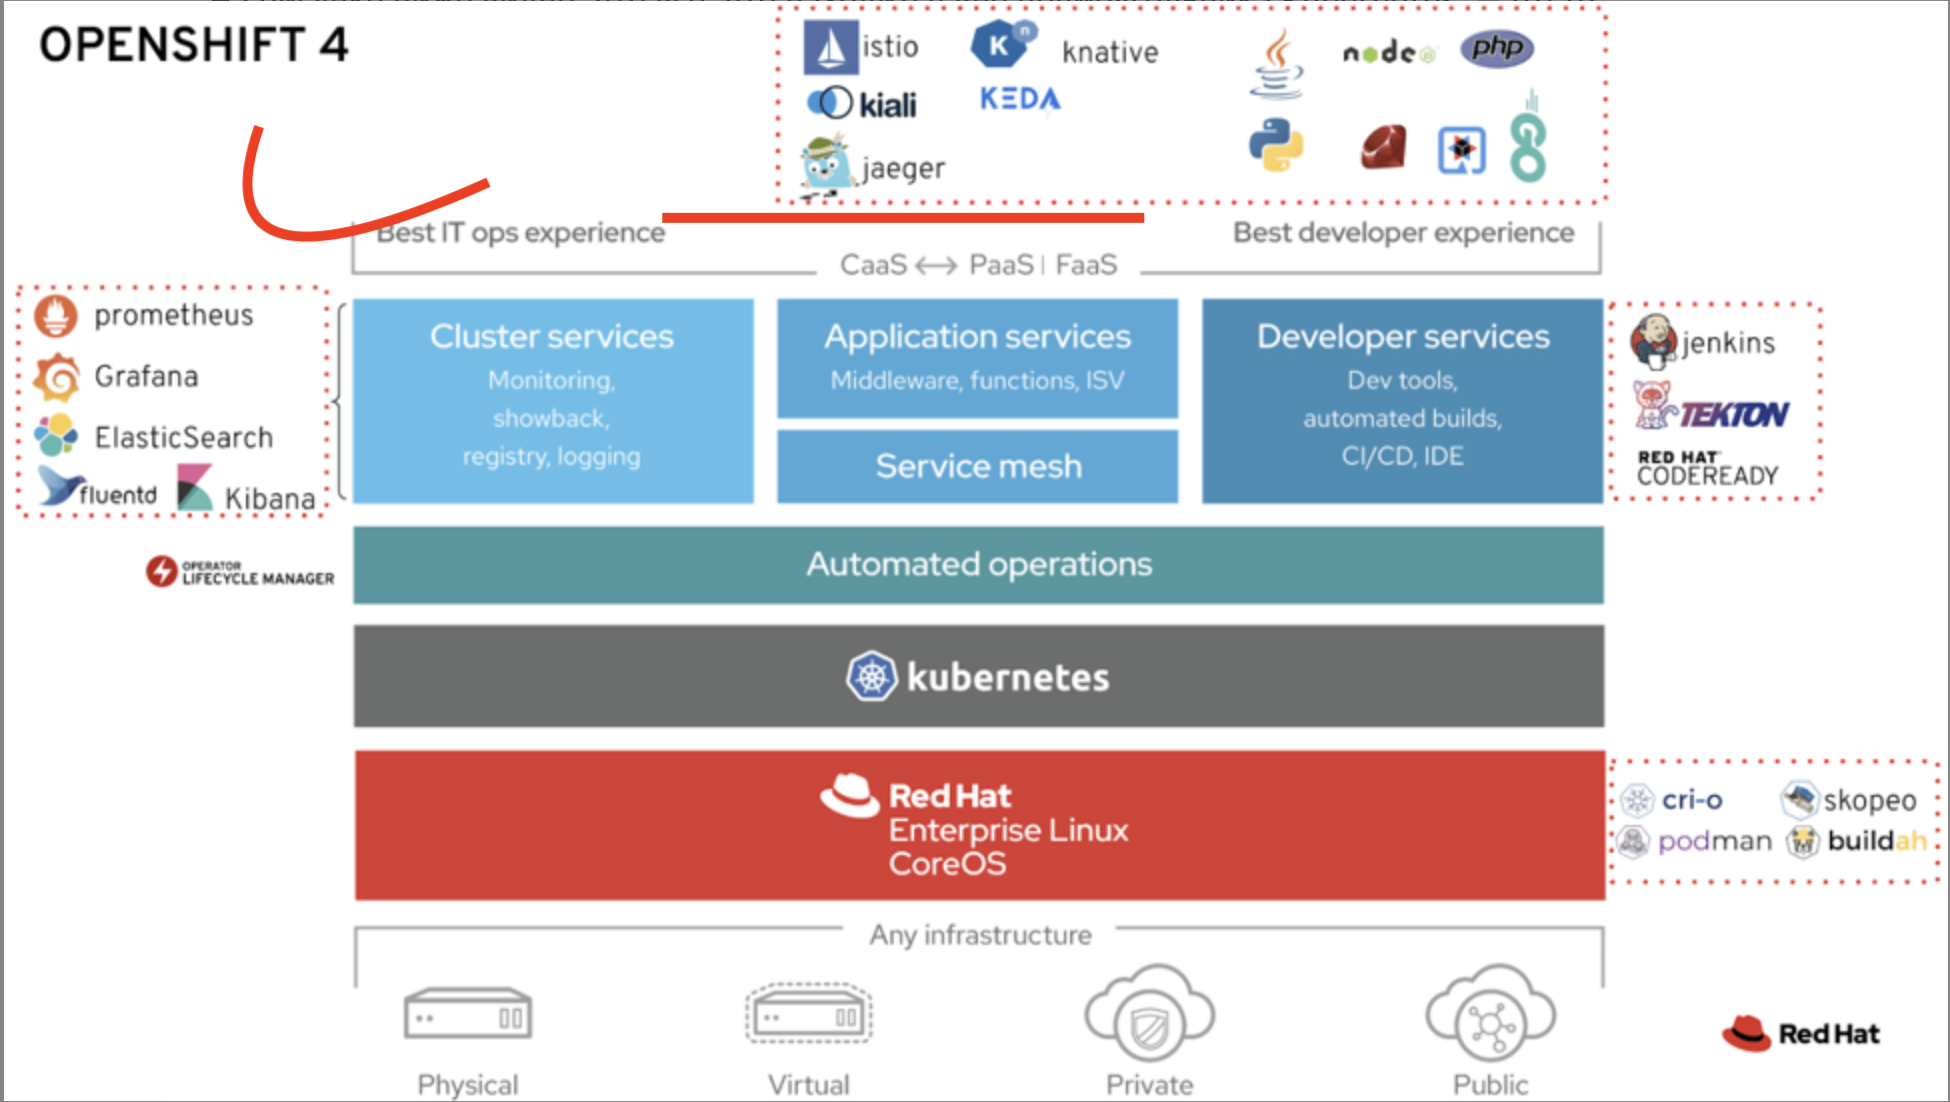Screen dimensions: 1950x1102
Task: Click the Grafana swirl icon
Action: tap(57, 377)
